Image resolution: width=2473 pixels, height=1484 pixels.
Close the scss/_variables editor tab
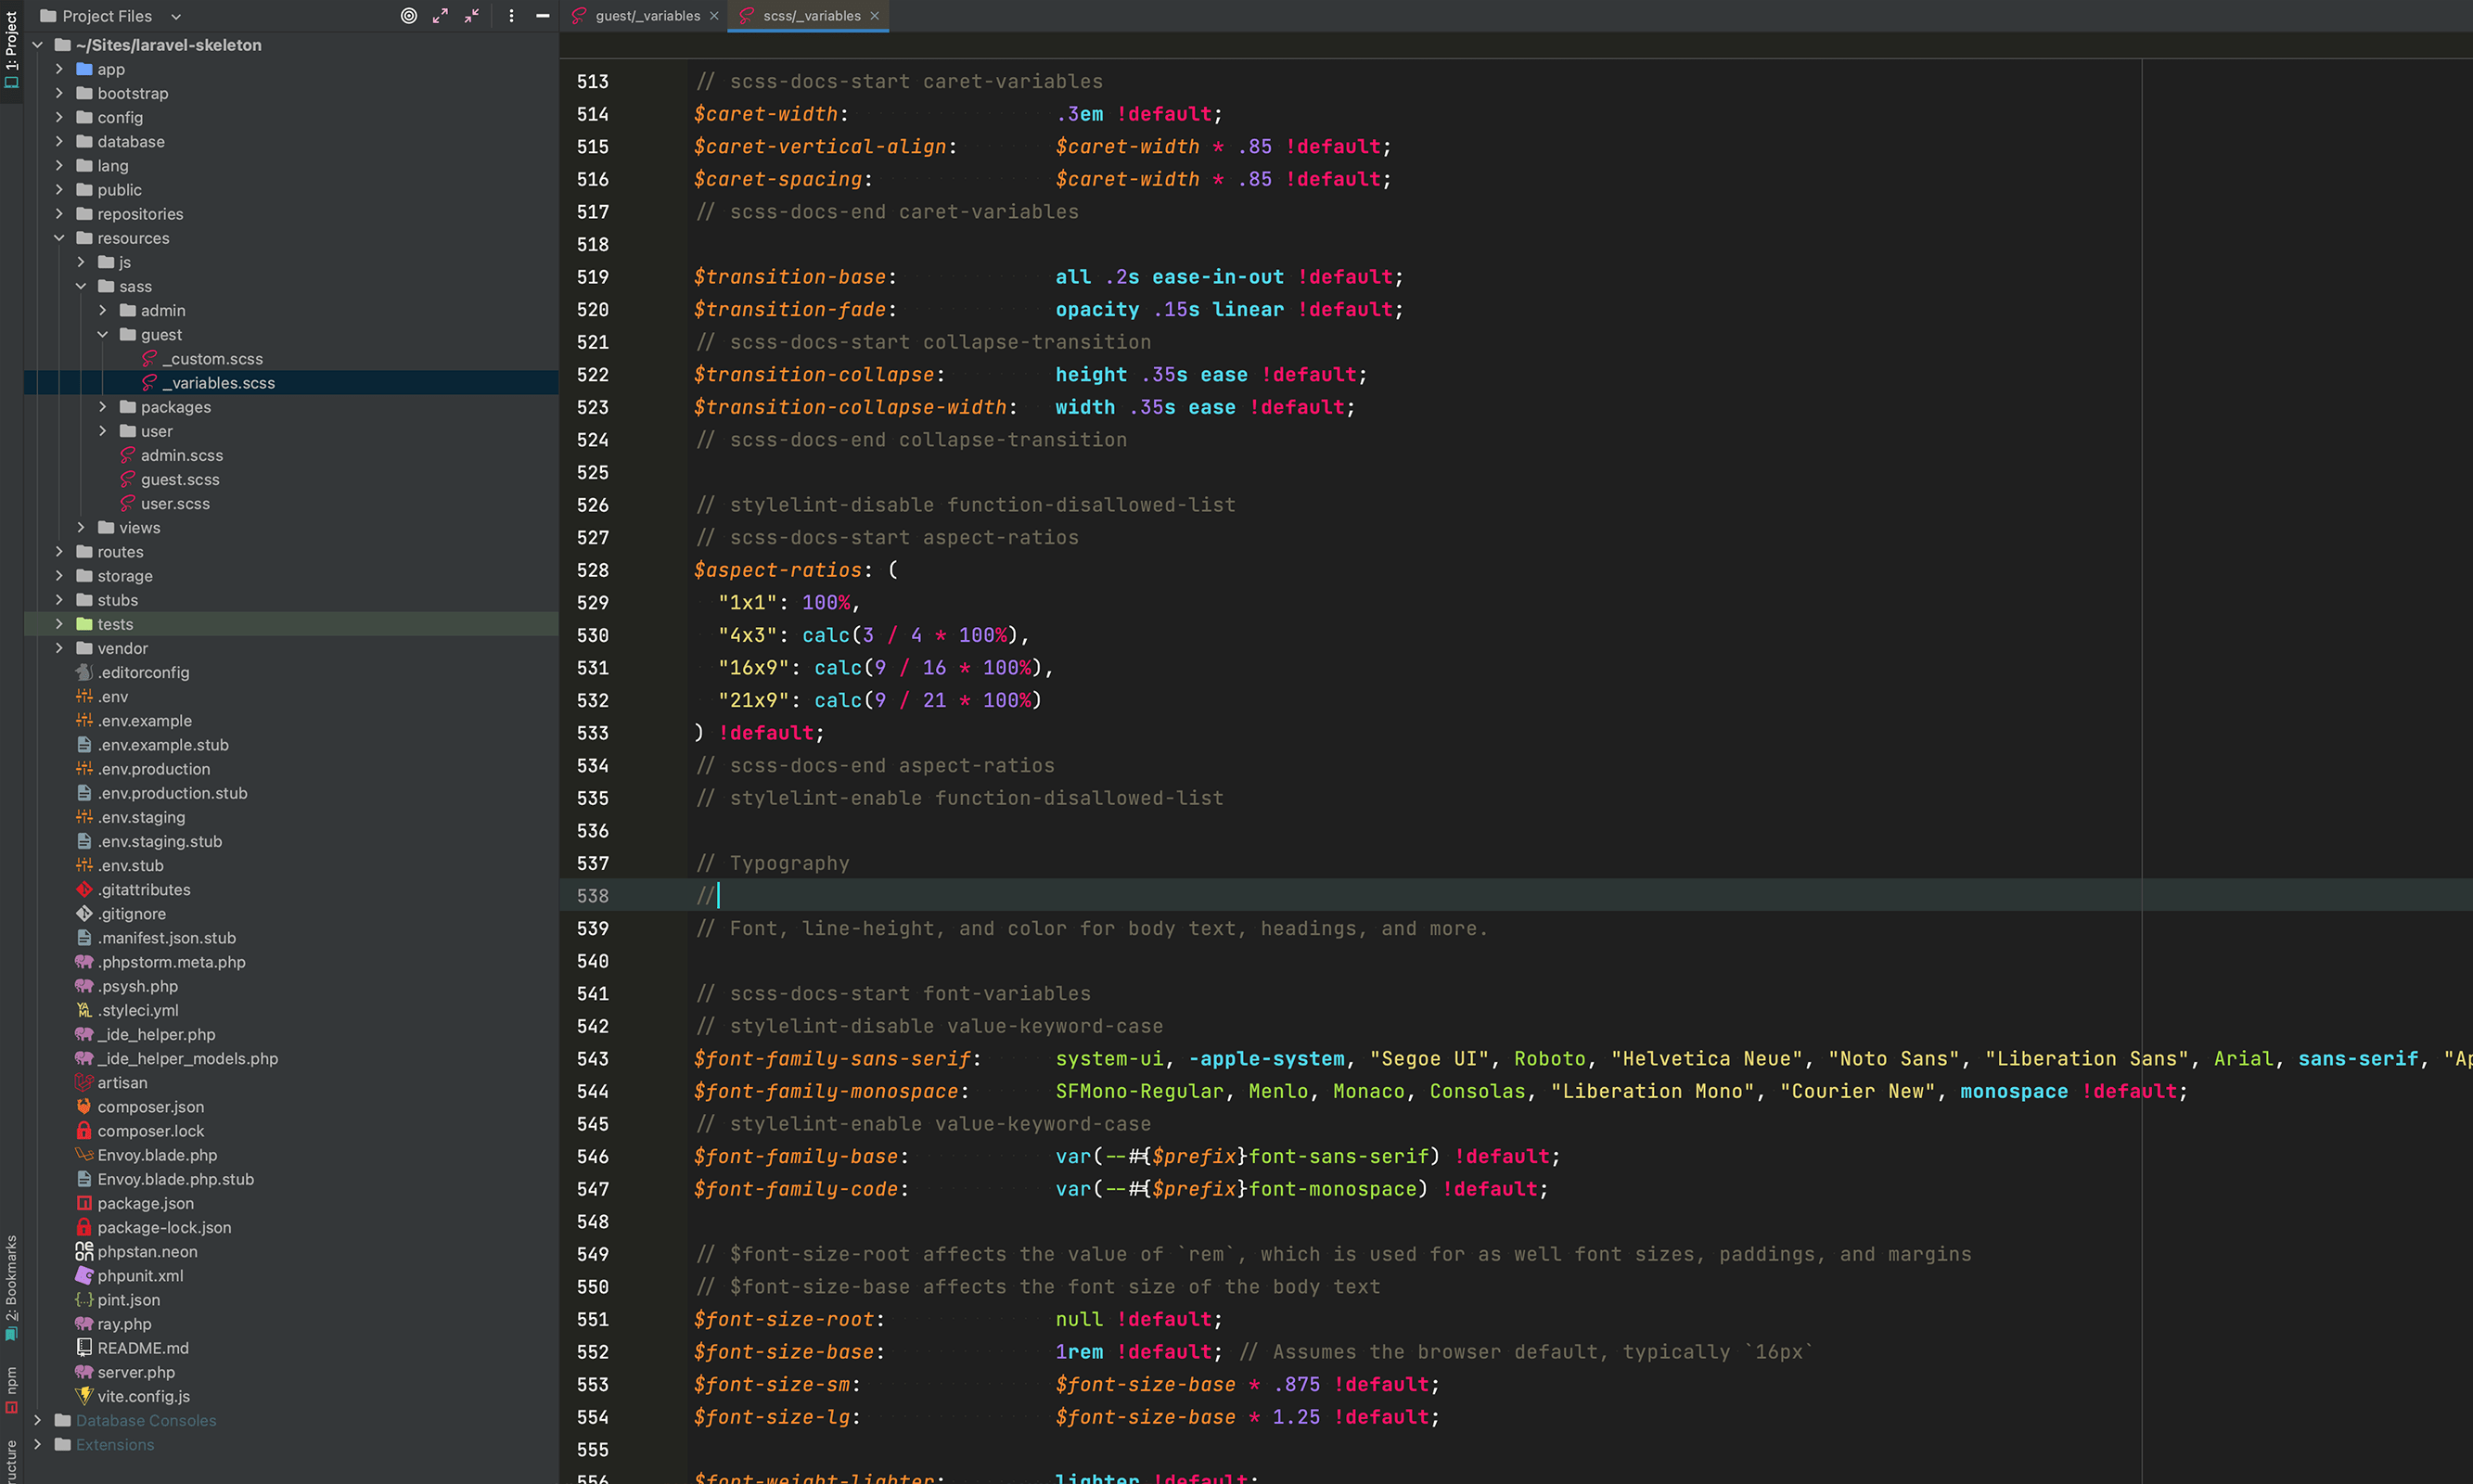point(875,16)
